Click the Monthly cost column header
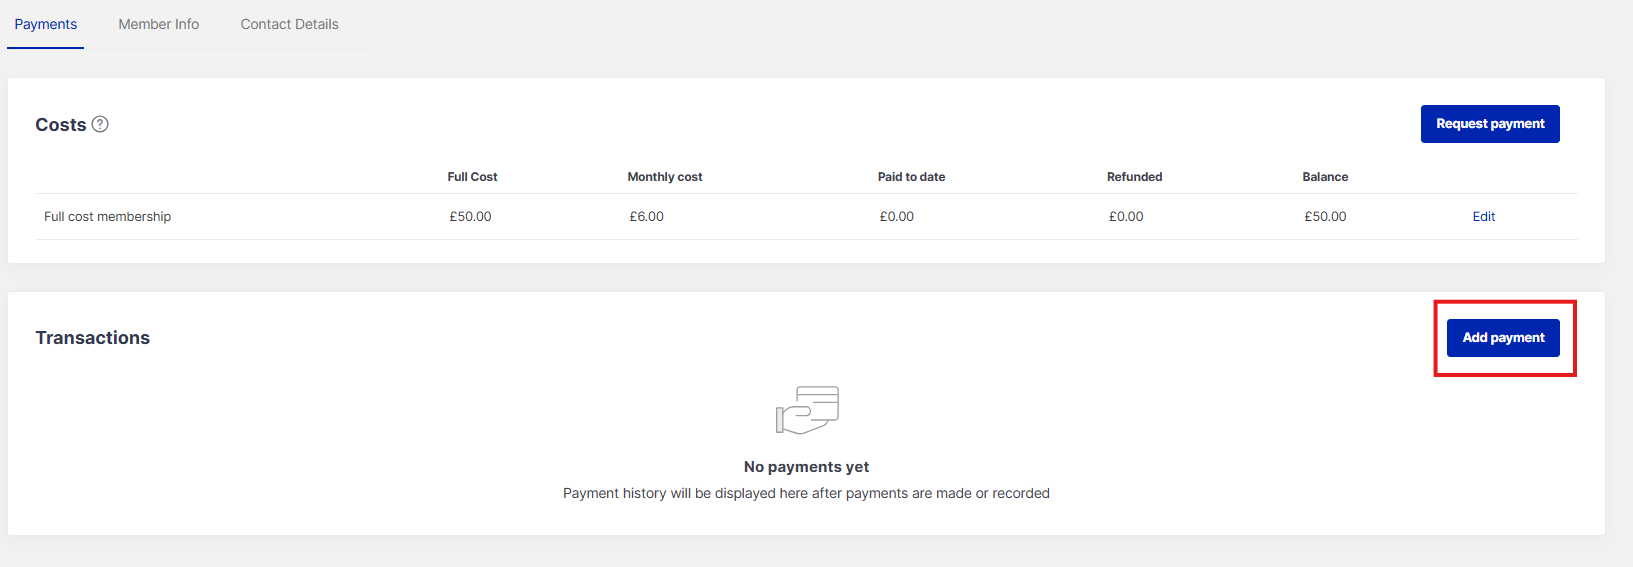 click(x=665, y=177)
